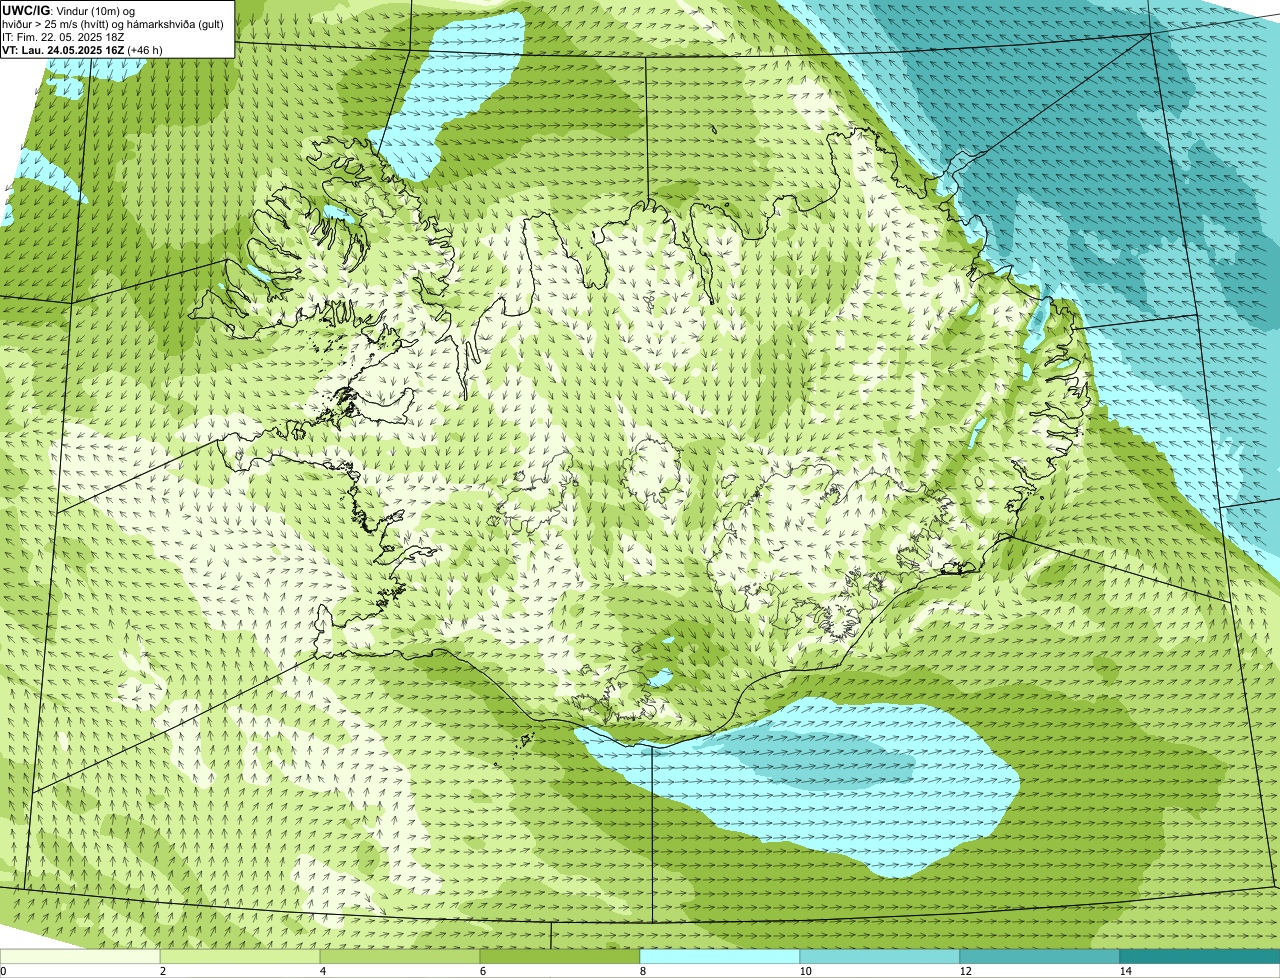Click the light green 2–4 m/s legend segment
The height and width of the screenshot is (978, 1280).
pyautogui.click(x=240, y=957)
